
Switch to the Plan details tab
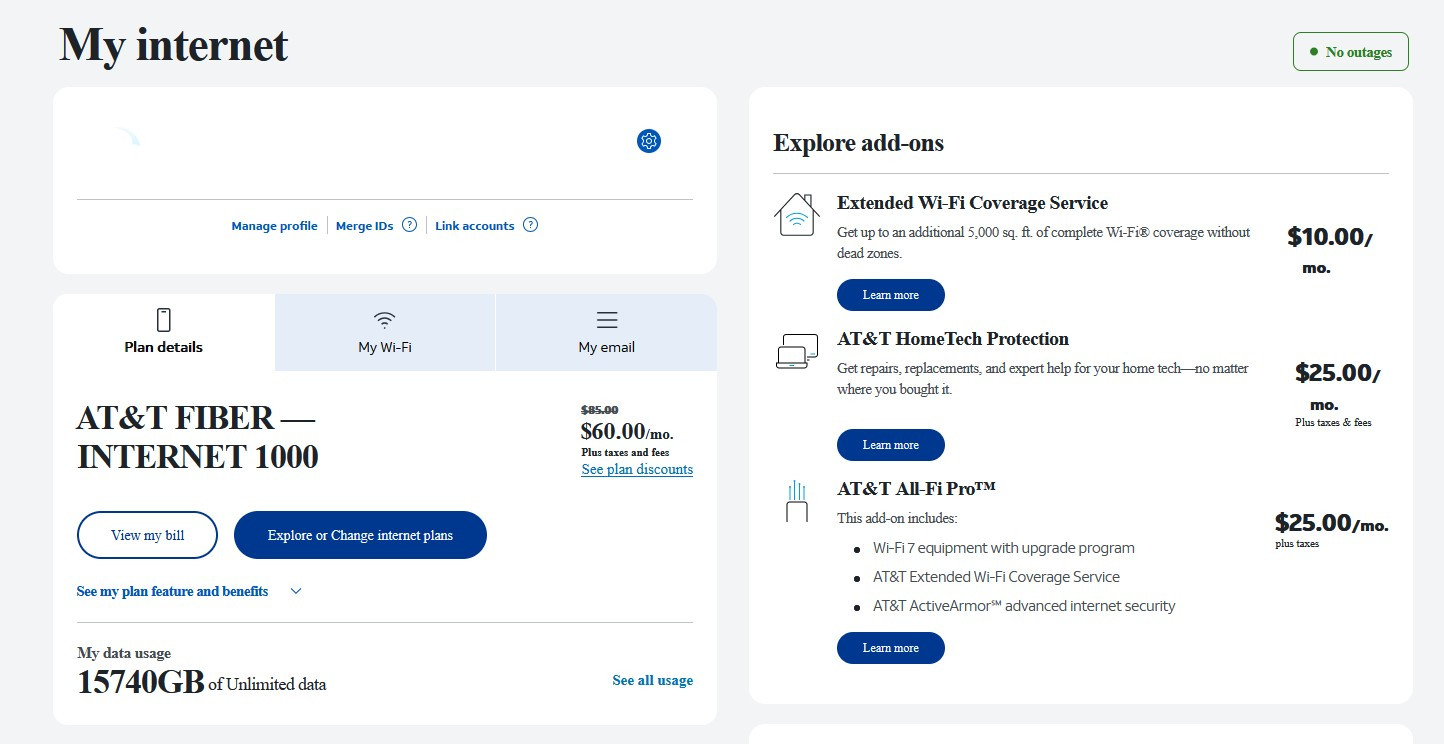(x=164, y=333)
